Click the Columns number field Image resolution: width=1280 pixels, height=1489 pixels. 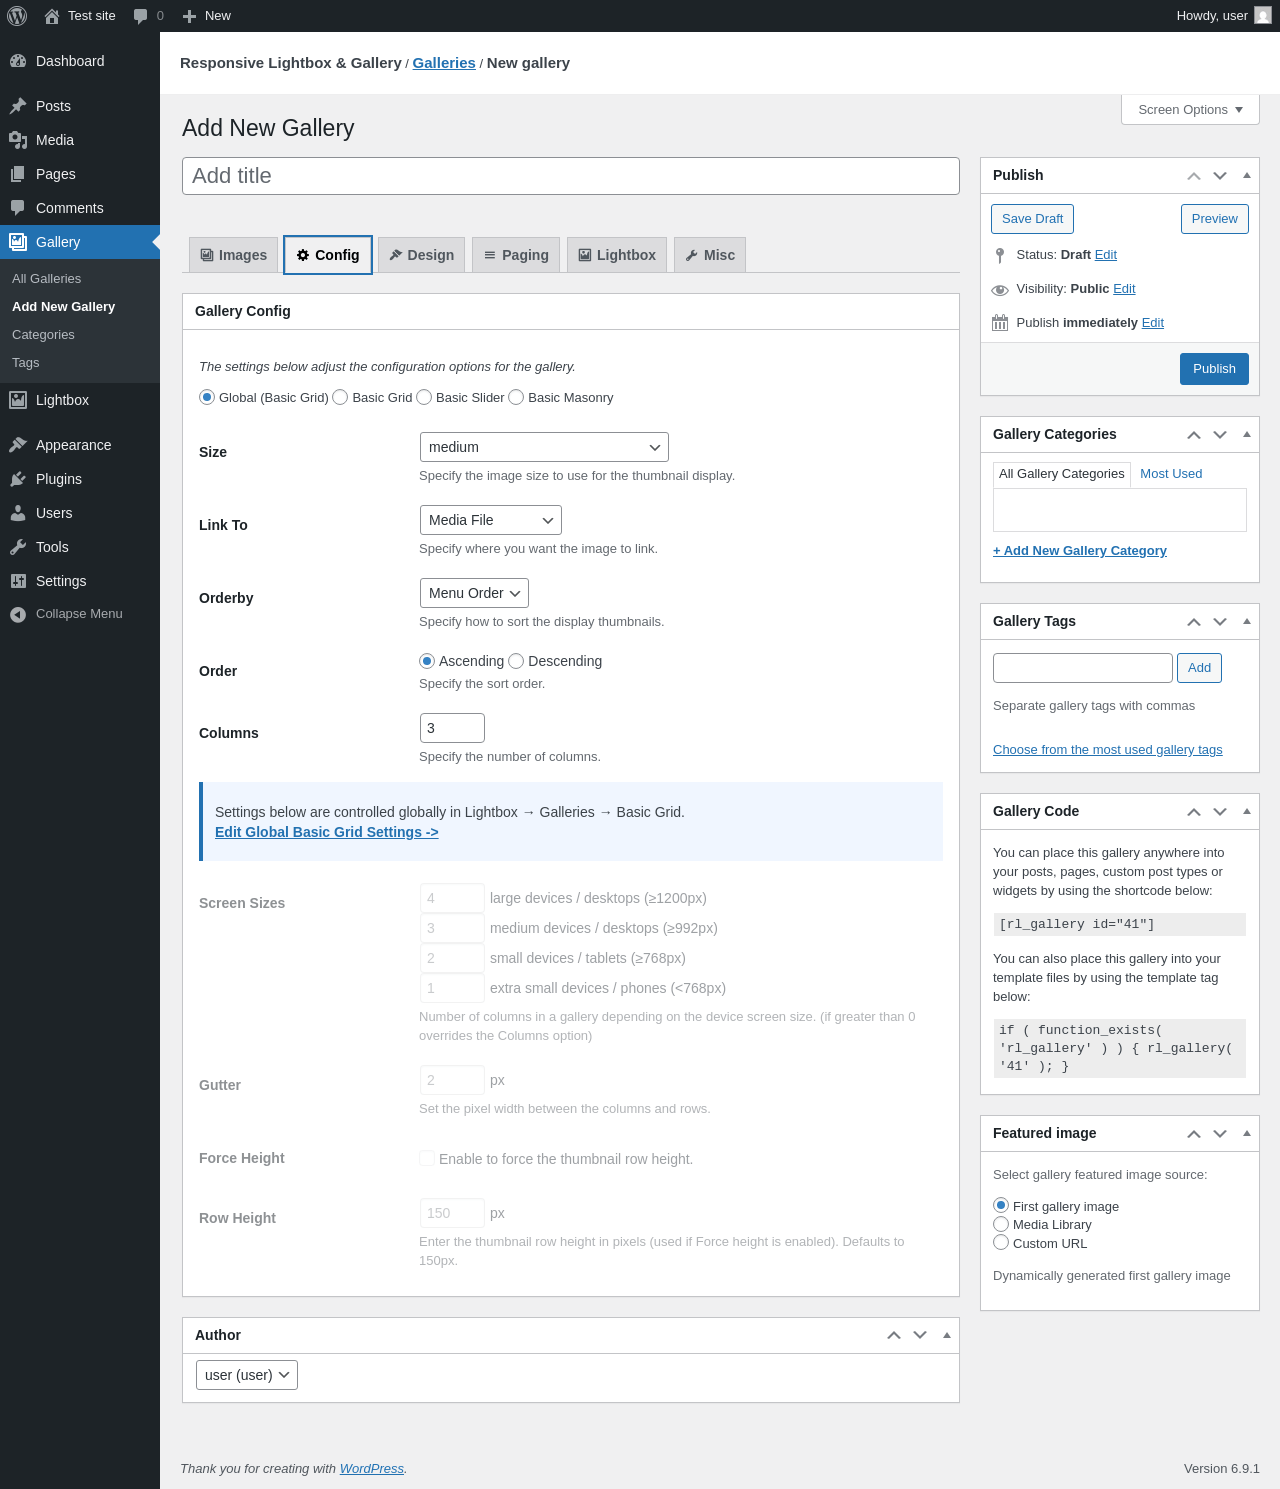(452, 728)
